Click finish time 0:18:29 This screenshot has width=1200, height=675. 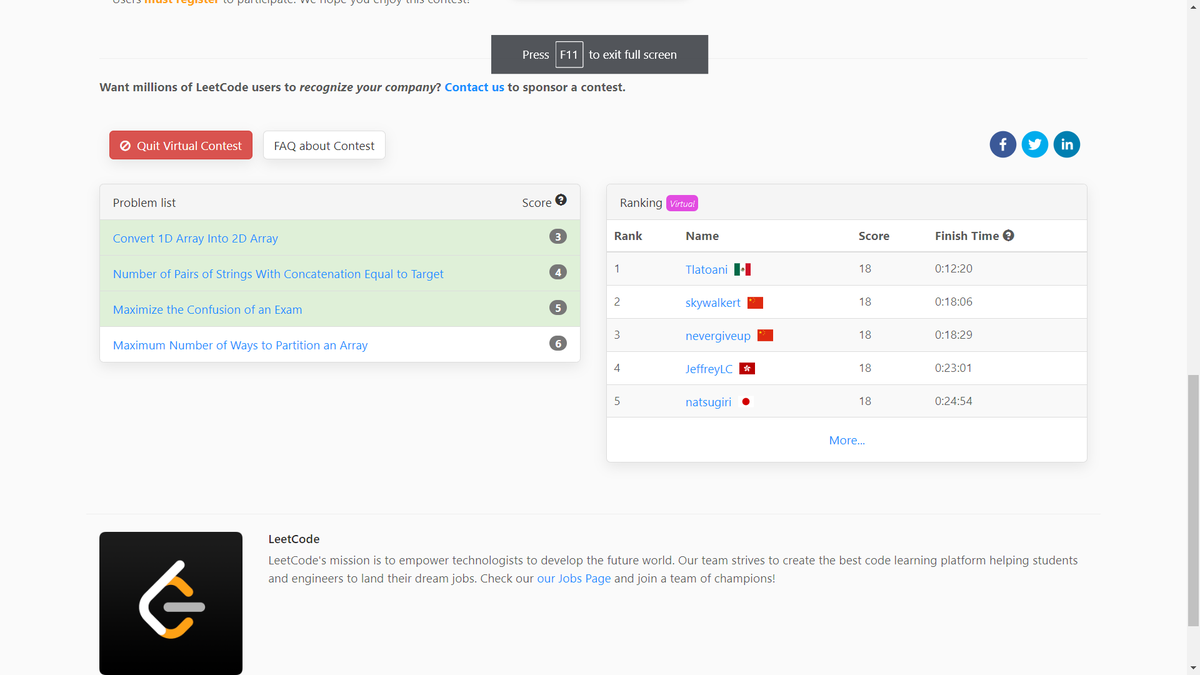click(954, 335)
